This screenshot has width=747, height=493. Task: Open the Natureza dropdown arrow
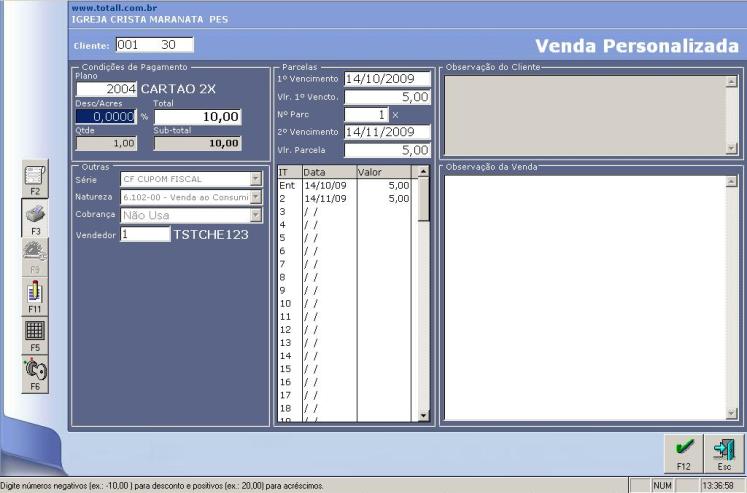click(x=256, y=197)
